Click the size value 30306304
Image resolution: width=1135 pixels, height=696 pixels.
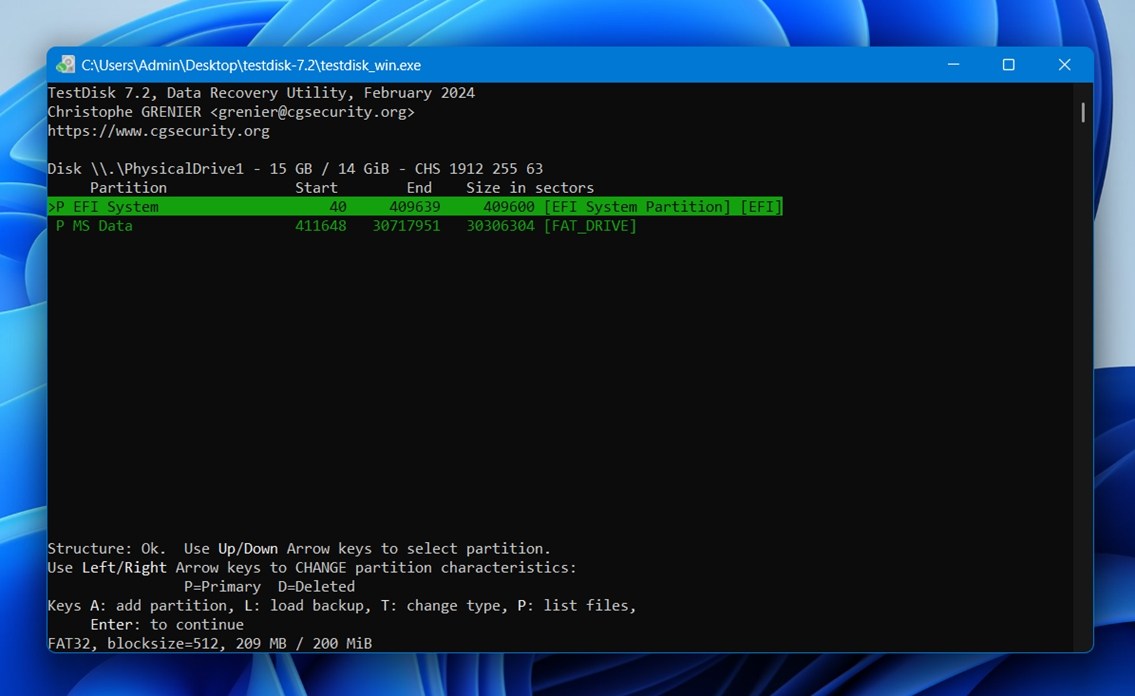(x=500, y=226)
